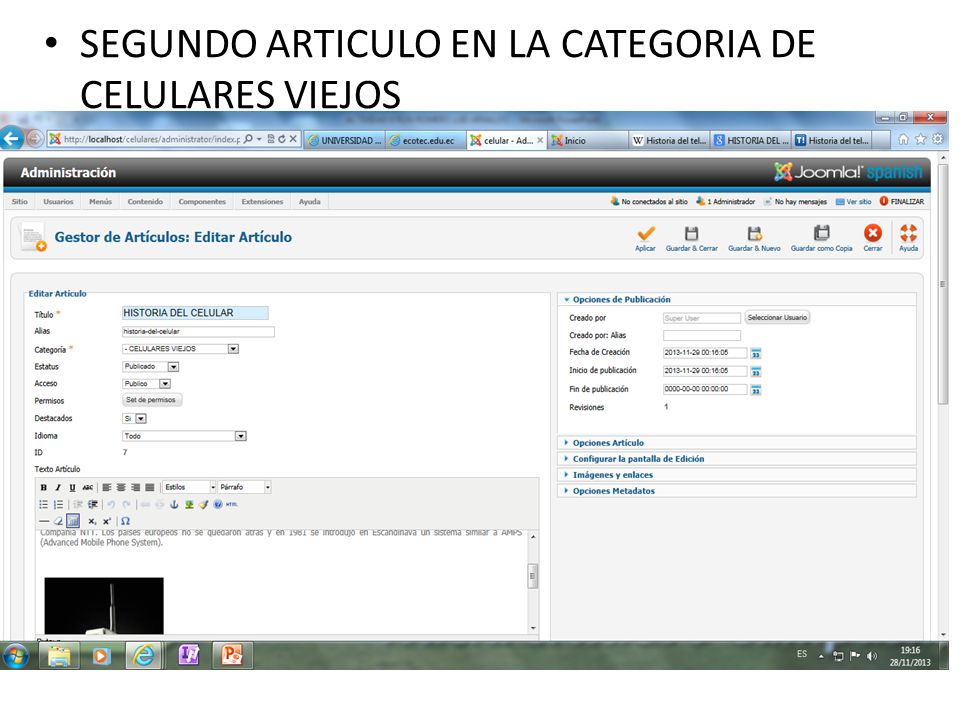This screenshot has height=720, width=960.
Task: Insert a horizontal rule line
Action: (43, 521)
